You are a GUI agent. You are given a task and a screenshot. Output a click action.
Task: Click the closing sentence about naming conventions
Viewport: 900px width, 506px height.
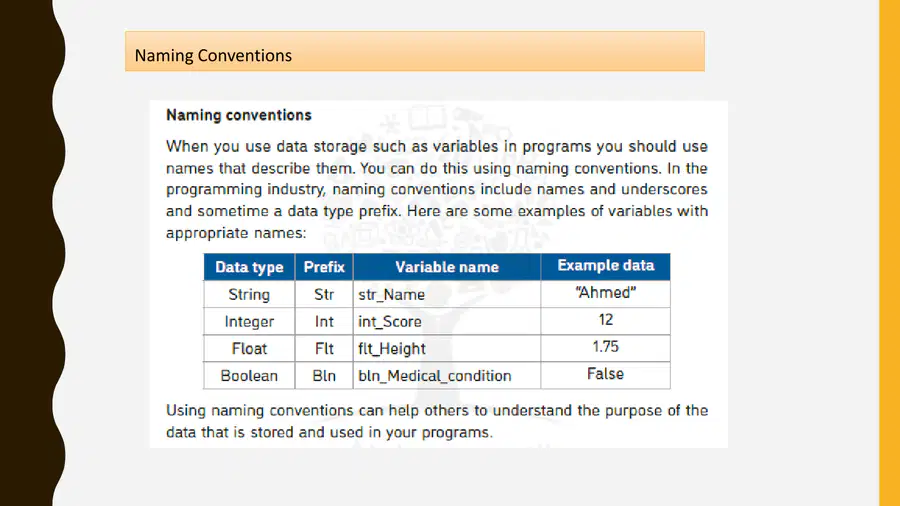pyautogui.click(x=437, y=421)
